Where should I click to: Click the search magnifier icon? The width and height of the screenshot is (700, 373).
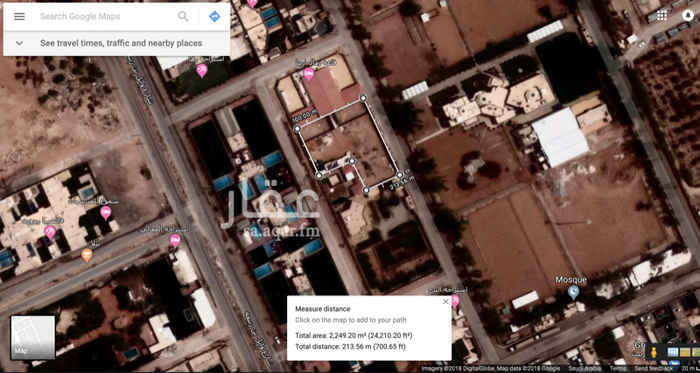(x=183, y=17)
